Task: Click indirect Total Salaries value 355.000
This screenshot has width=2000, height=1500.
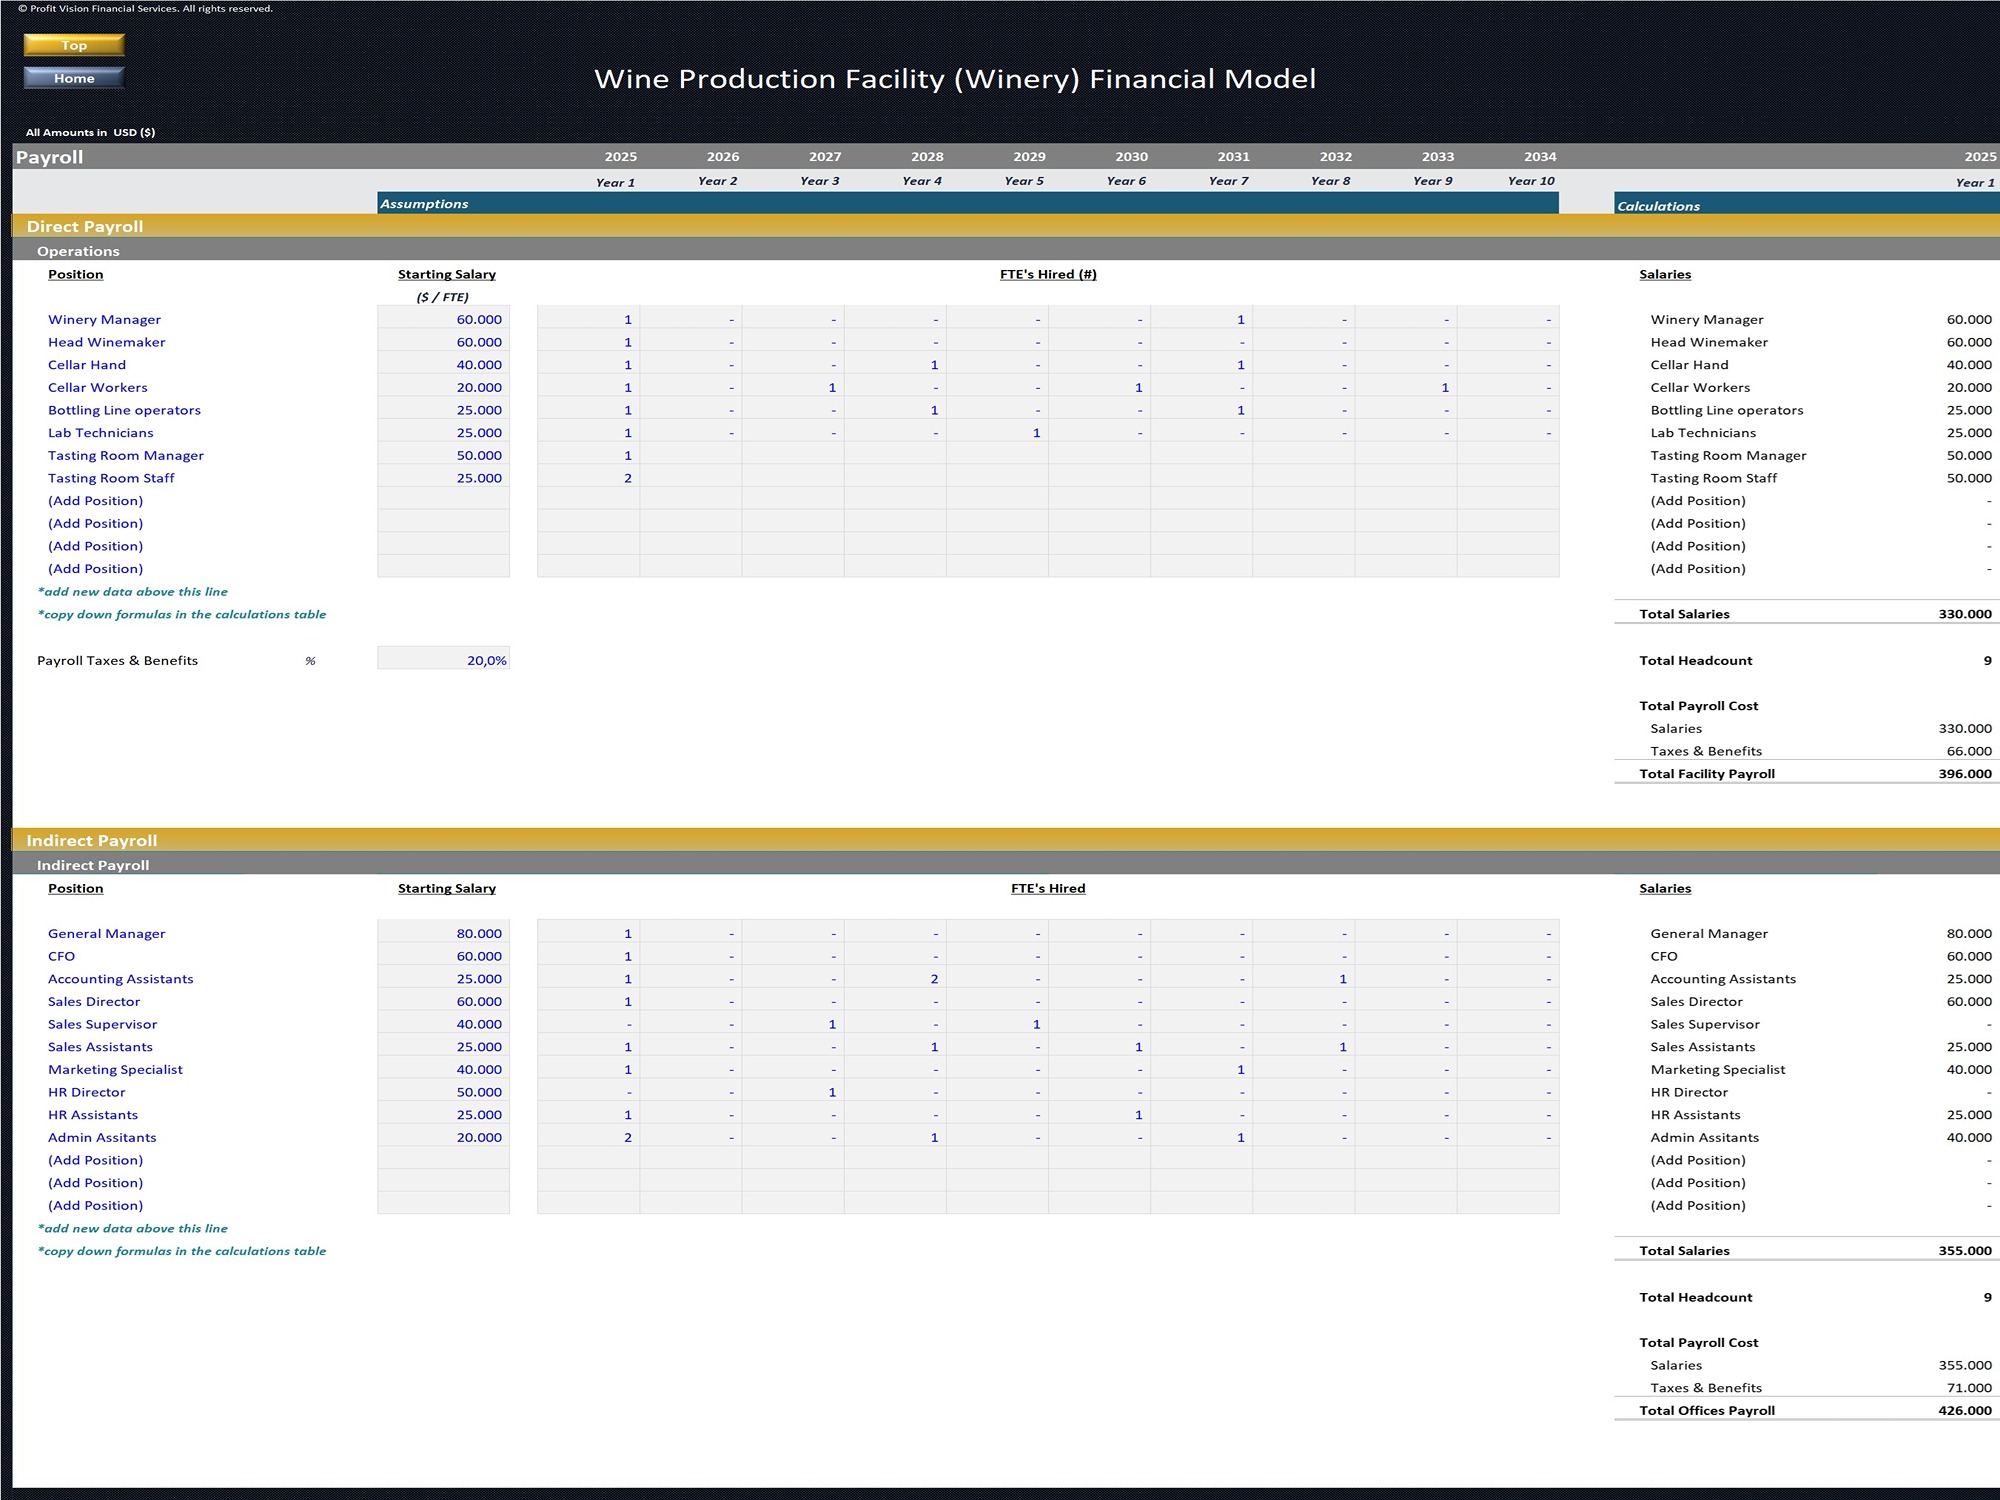Action: [x=1964, y=1251]
